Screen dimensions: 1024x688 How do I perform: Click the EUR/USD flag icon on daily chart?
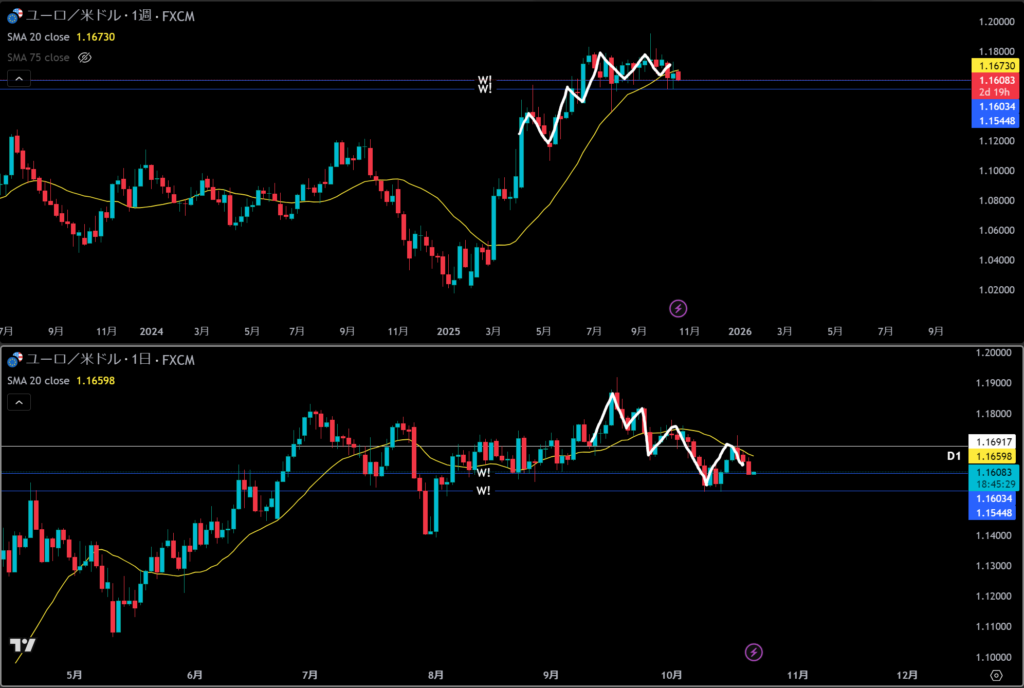click(x=14, y=359)
